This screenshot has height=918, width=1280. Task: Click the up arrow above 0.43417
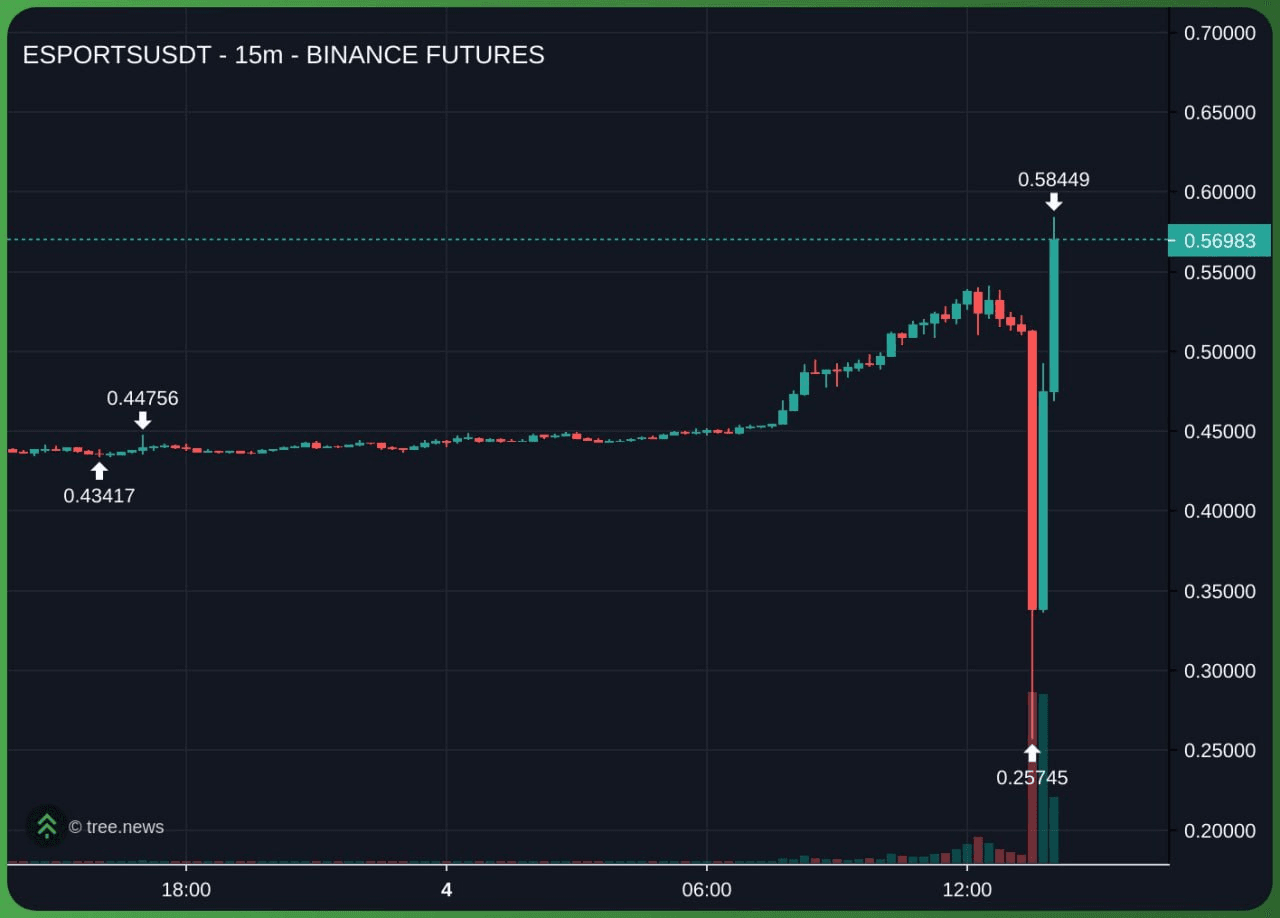(99, 471)
